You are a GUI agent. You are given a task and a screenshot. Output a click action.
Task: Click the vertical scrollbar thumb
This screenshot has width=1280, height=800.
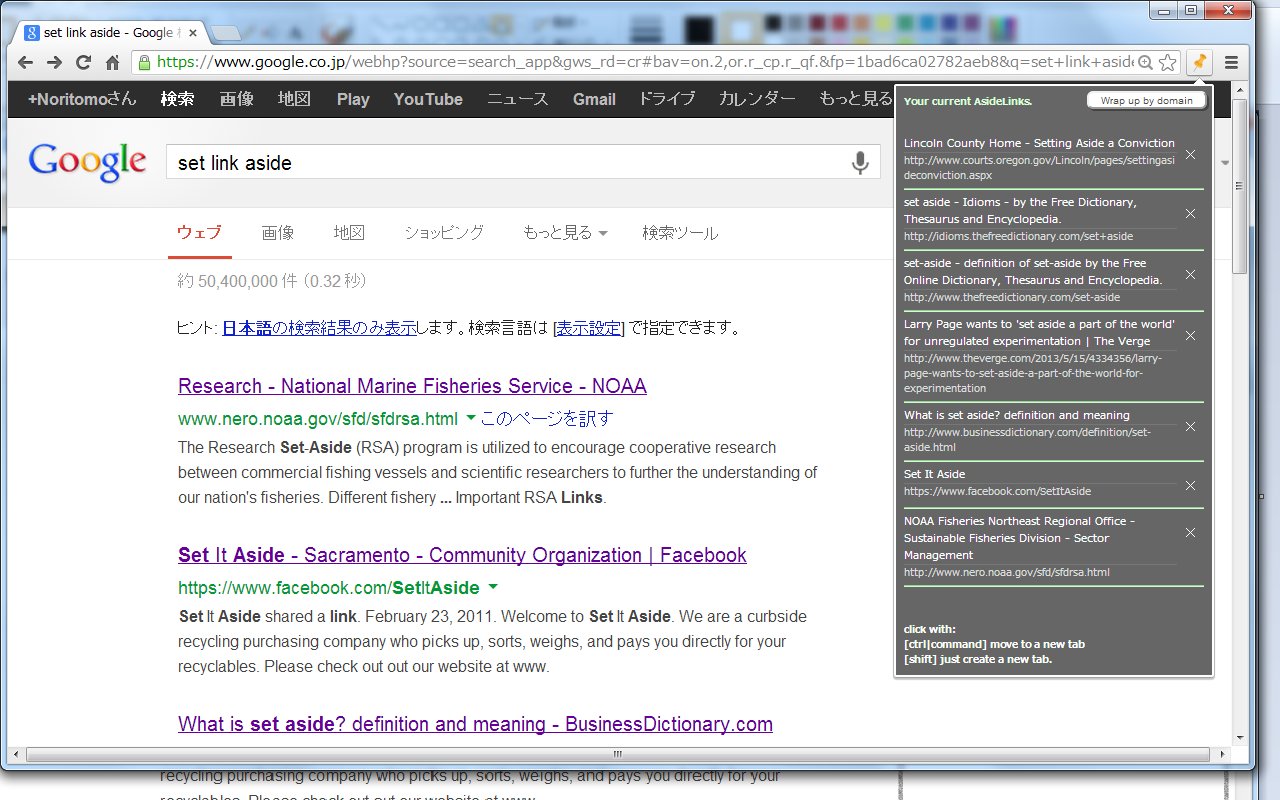[1240, 187]
